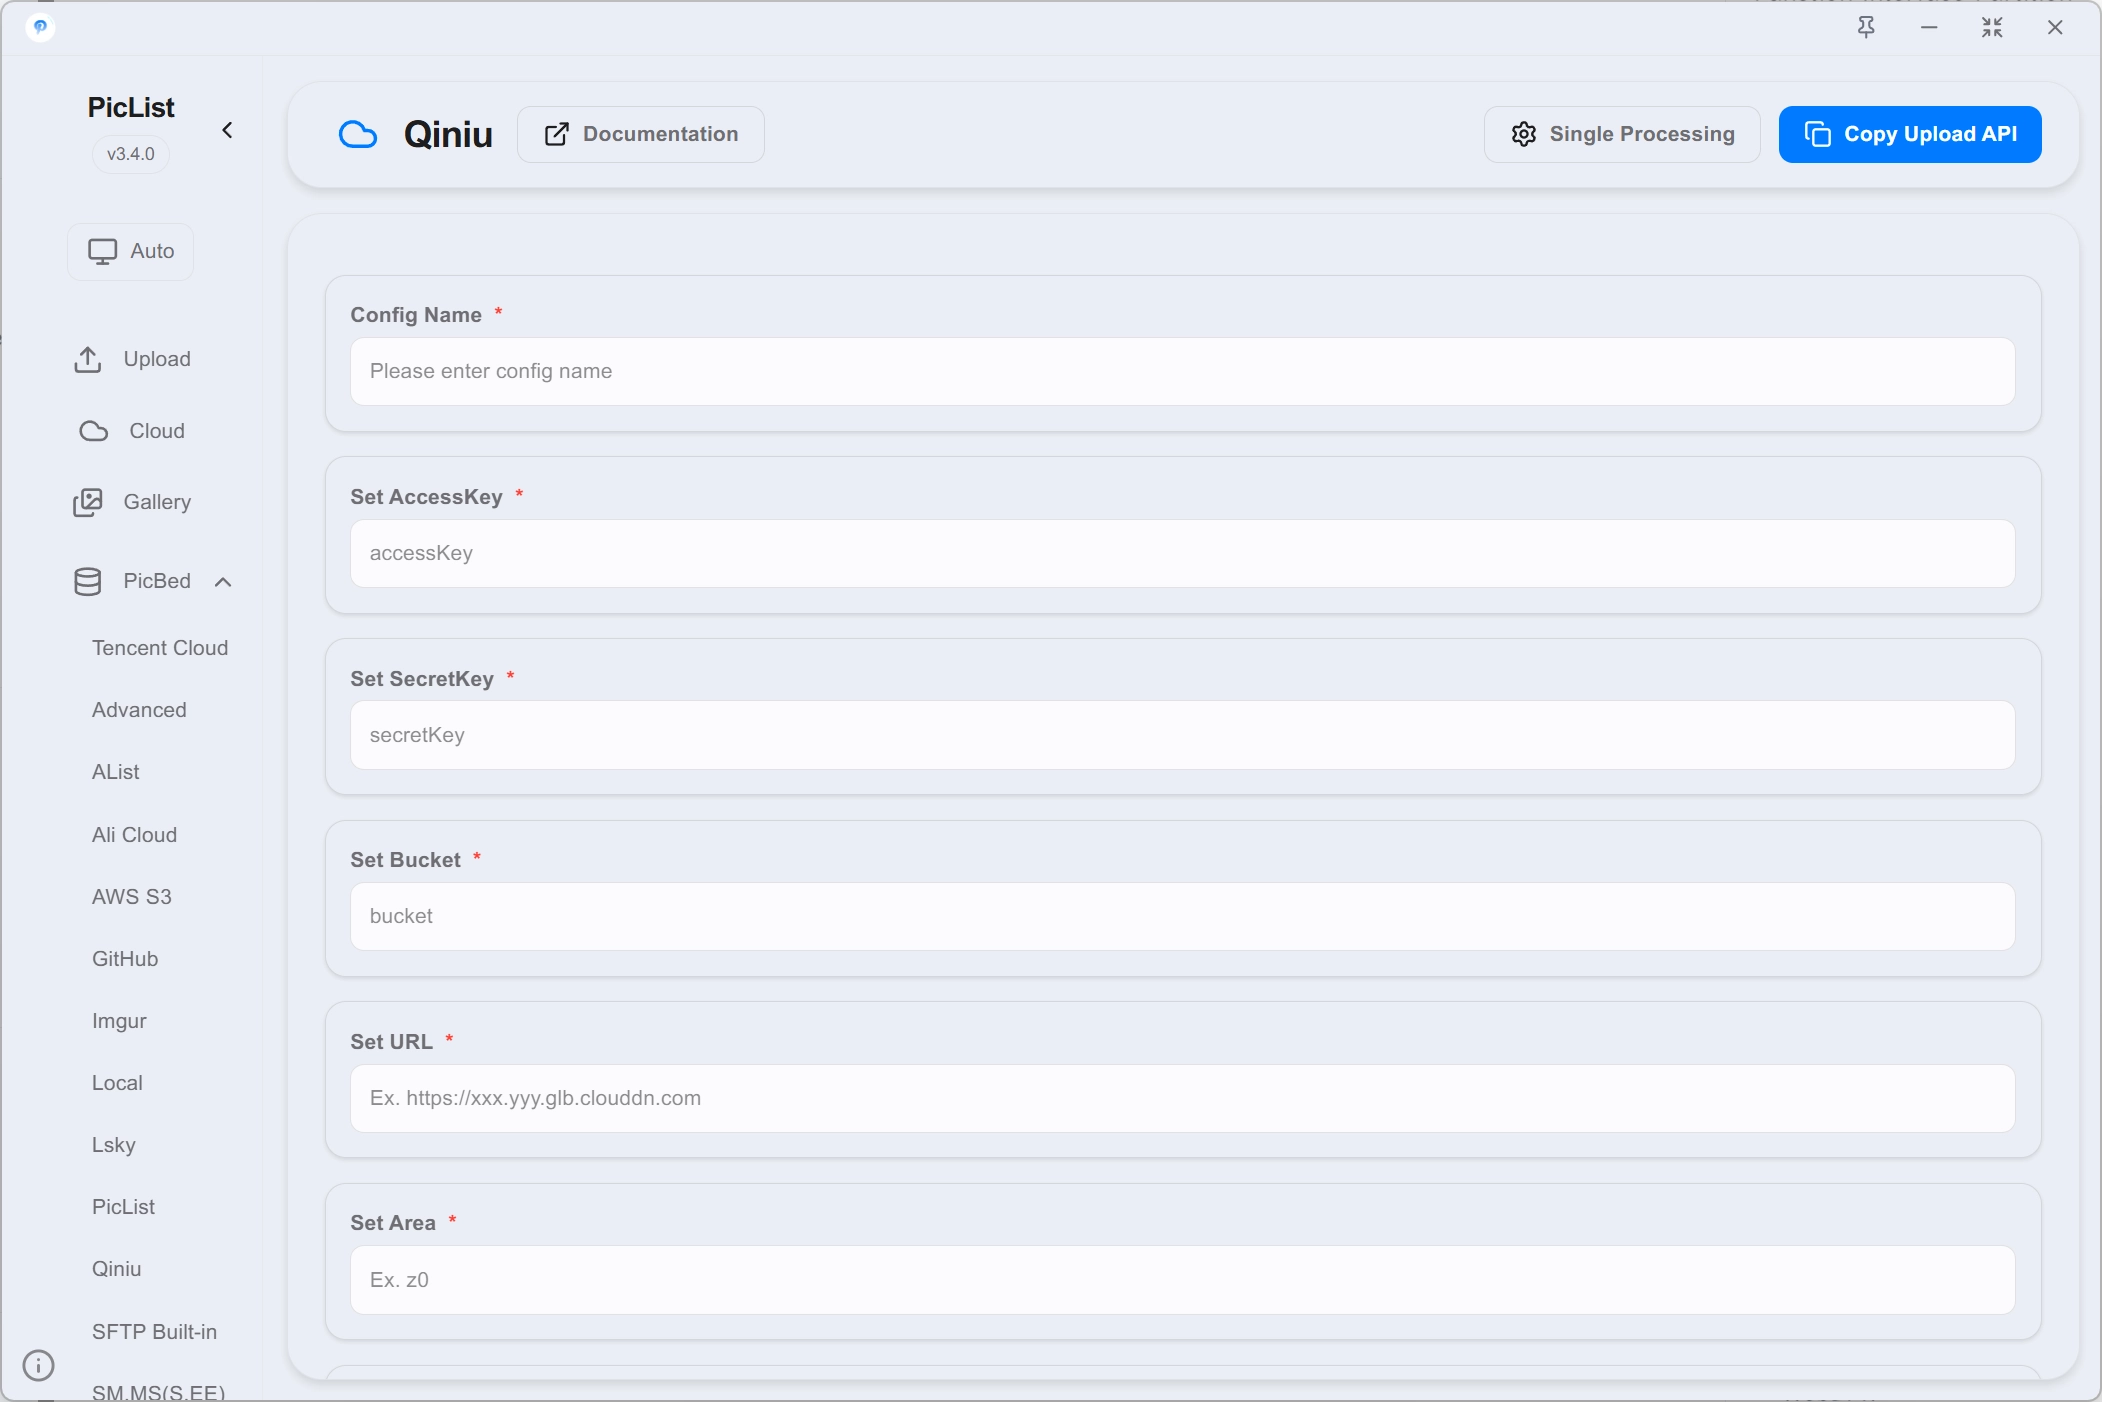The image size is (2102, 1402).
Task: Open Single Processing settings
Action: coord(1622,134)
